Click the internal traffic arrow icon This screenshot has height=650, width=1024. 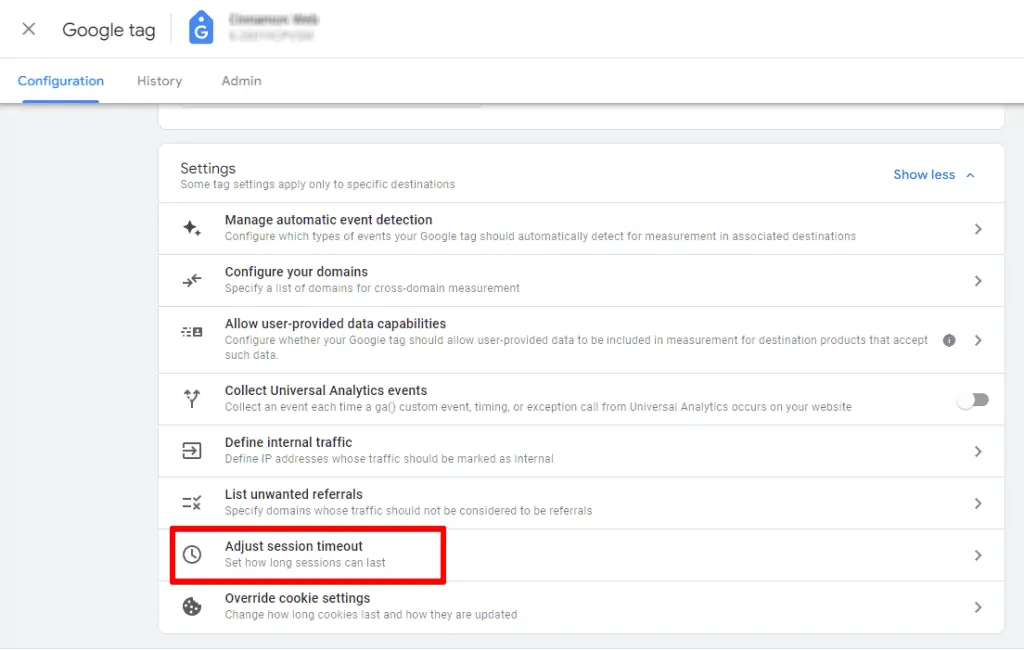(191, 450)
